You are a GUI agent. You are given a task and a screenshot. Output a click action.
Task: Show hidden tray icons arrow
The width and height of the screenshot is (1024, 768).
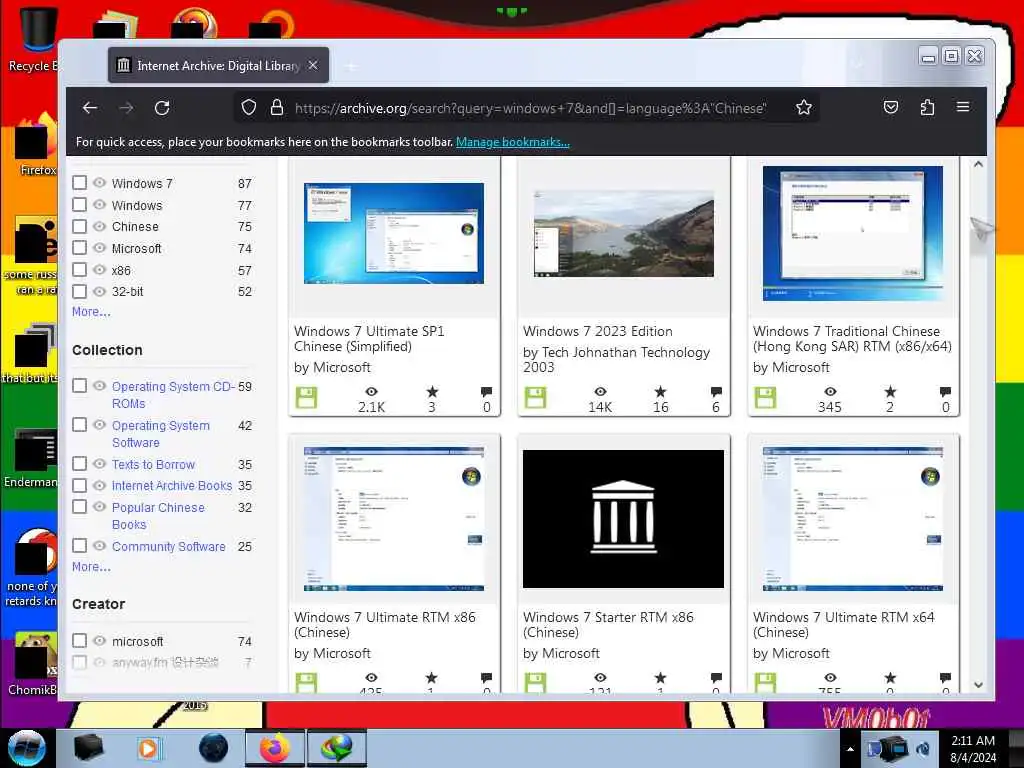pos(850,749)
